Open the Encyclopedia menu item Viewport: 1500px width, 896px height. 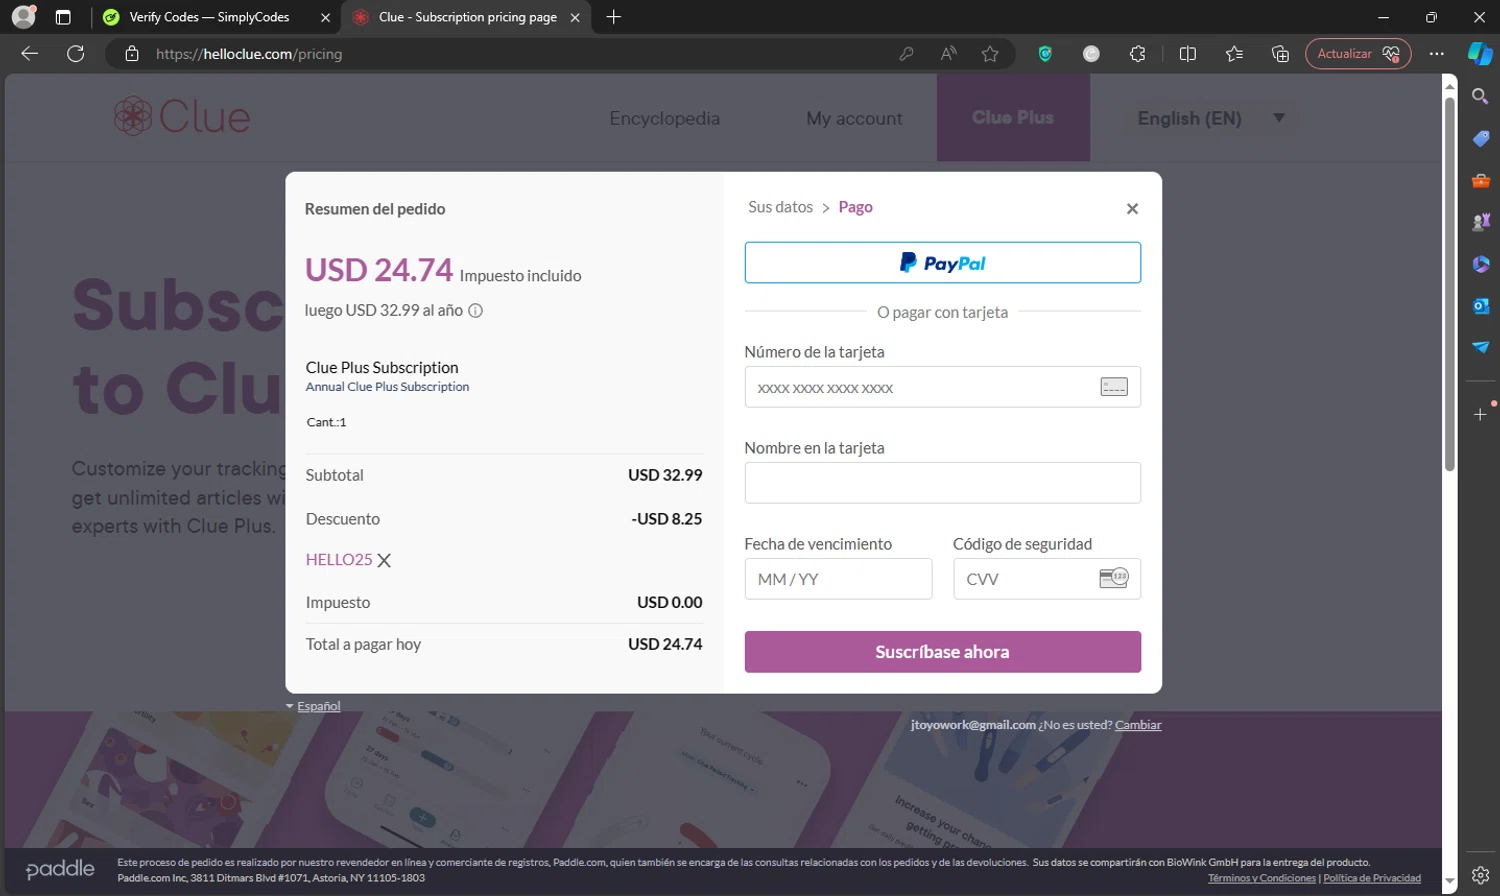665,118
